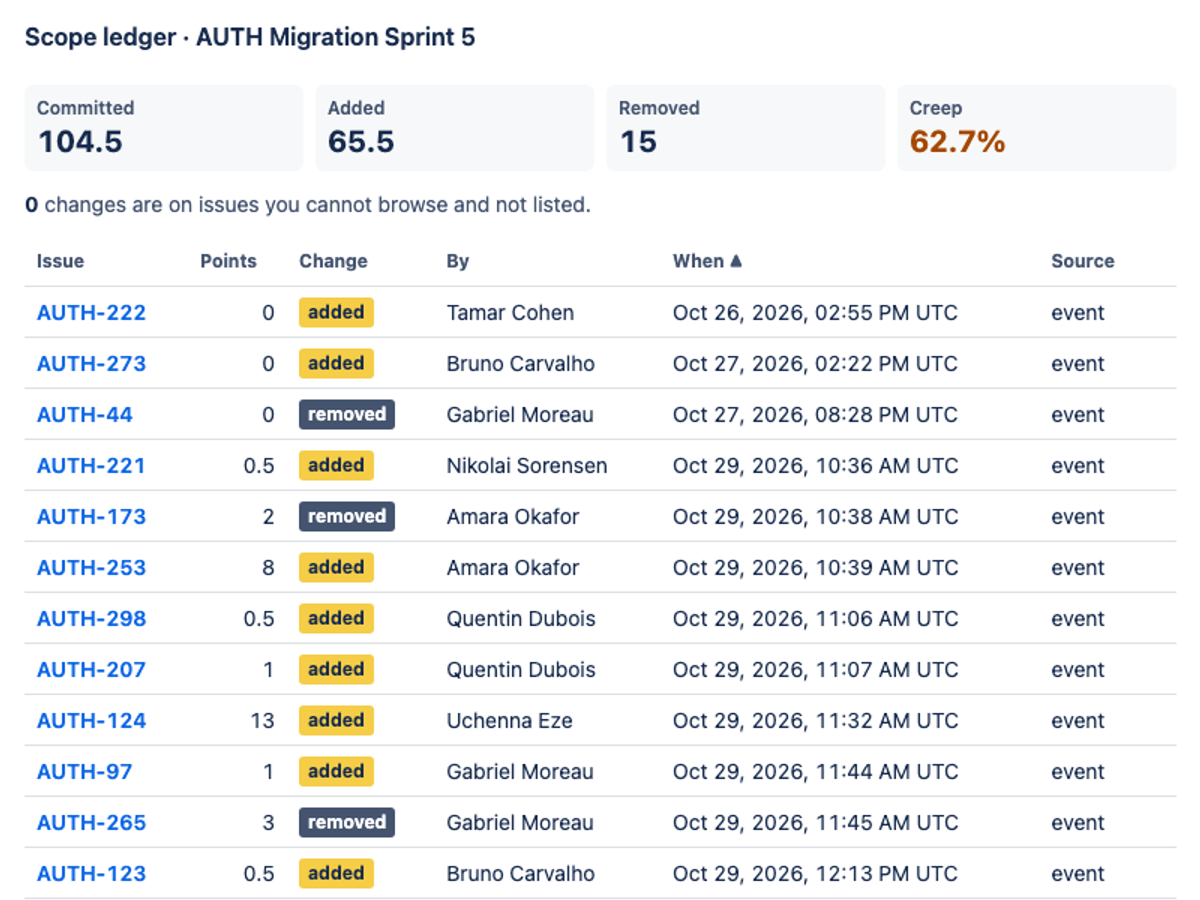Sort by the By column header
Screen dimensions: 1200x900
point(458,261)
